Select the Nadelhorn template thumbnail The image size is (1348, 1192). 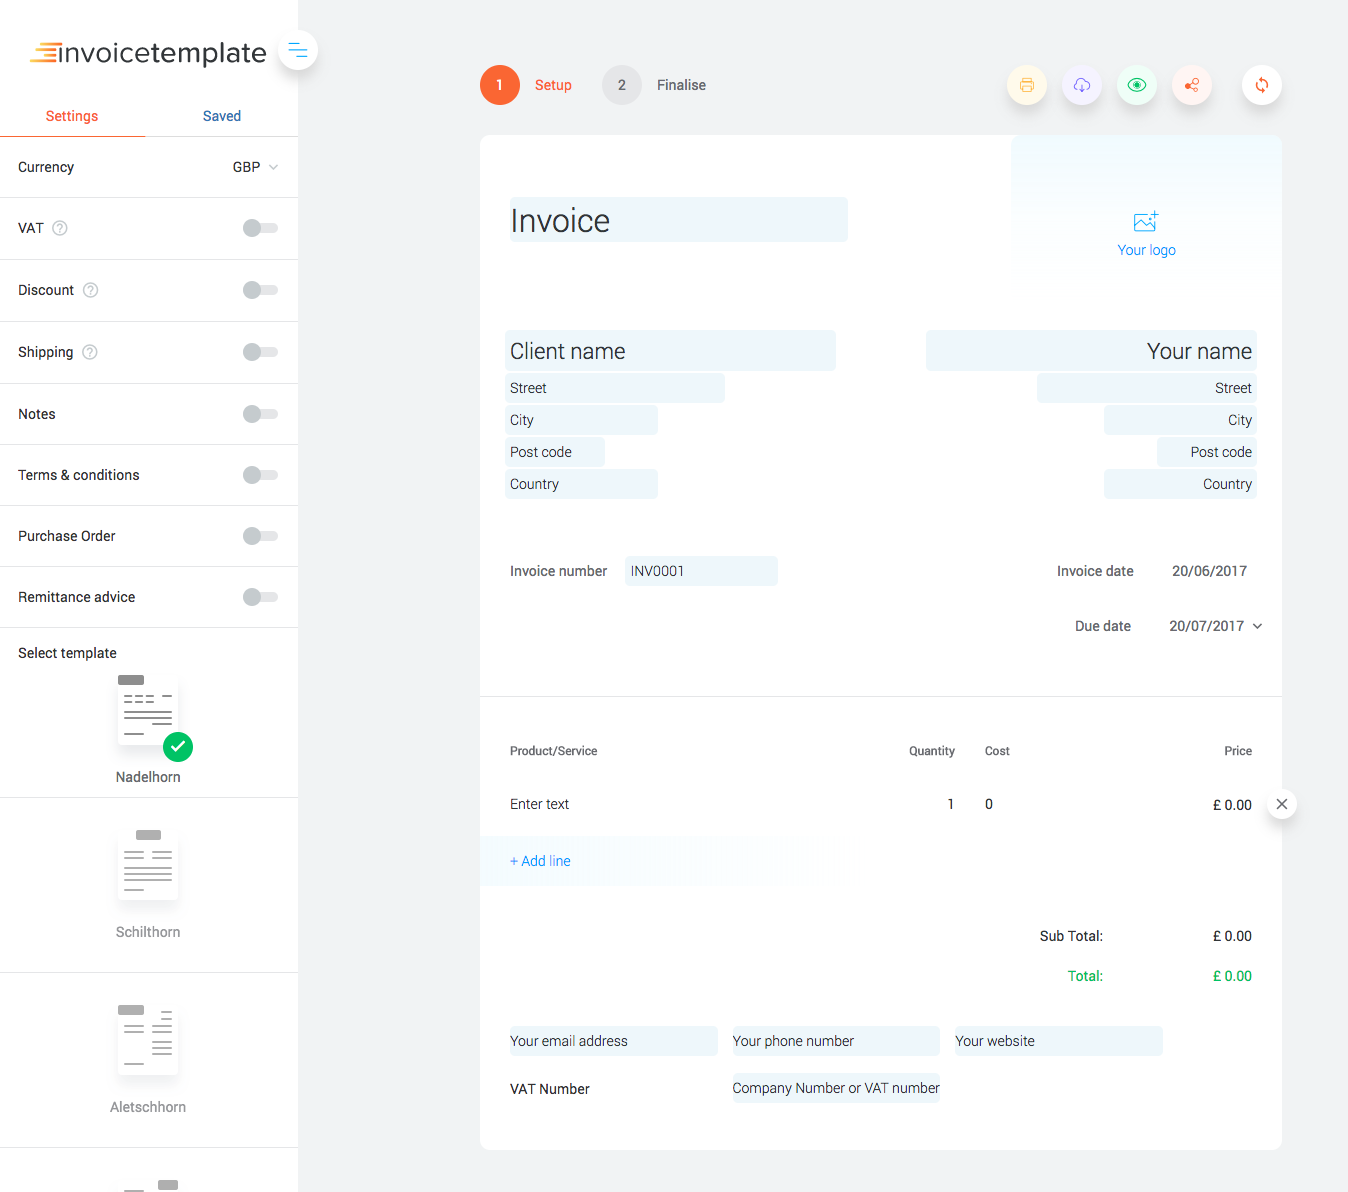[x=148, y=711]
